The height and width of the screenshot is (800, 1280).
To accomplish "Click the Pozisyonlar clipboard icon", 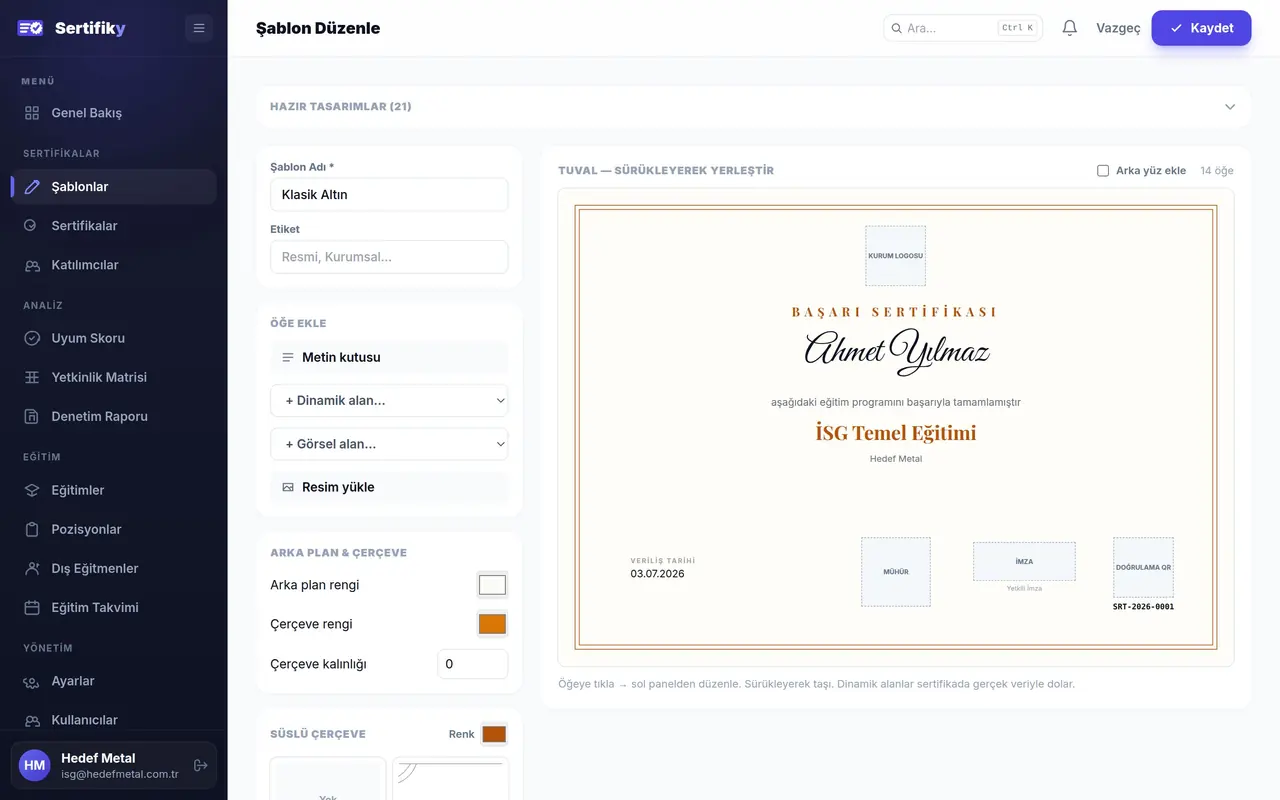I will click(x=32, y=529).
